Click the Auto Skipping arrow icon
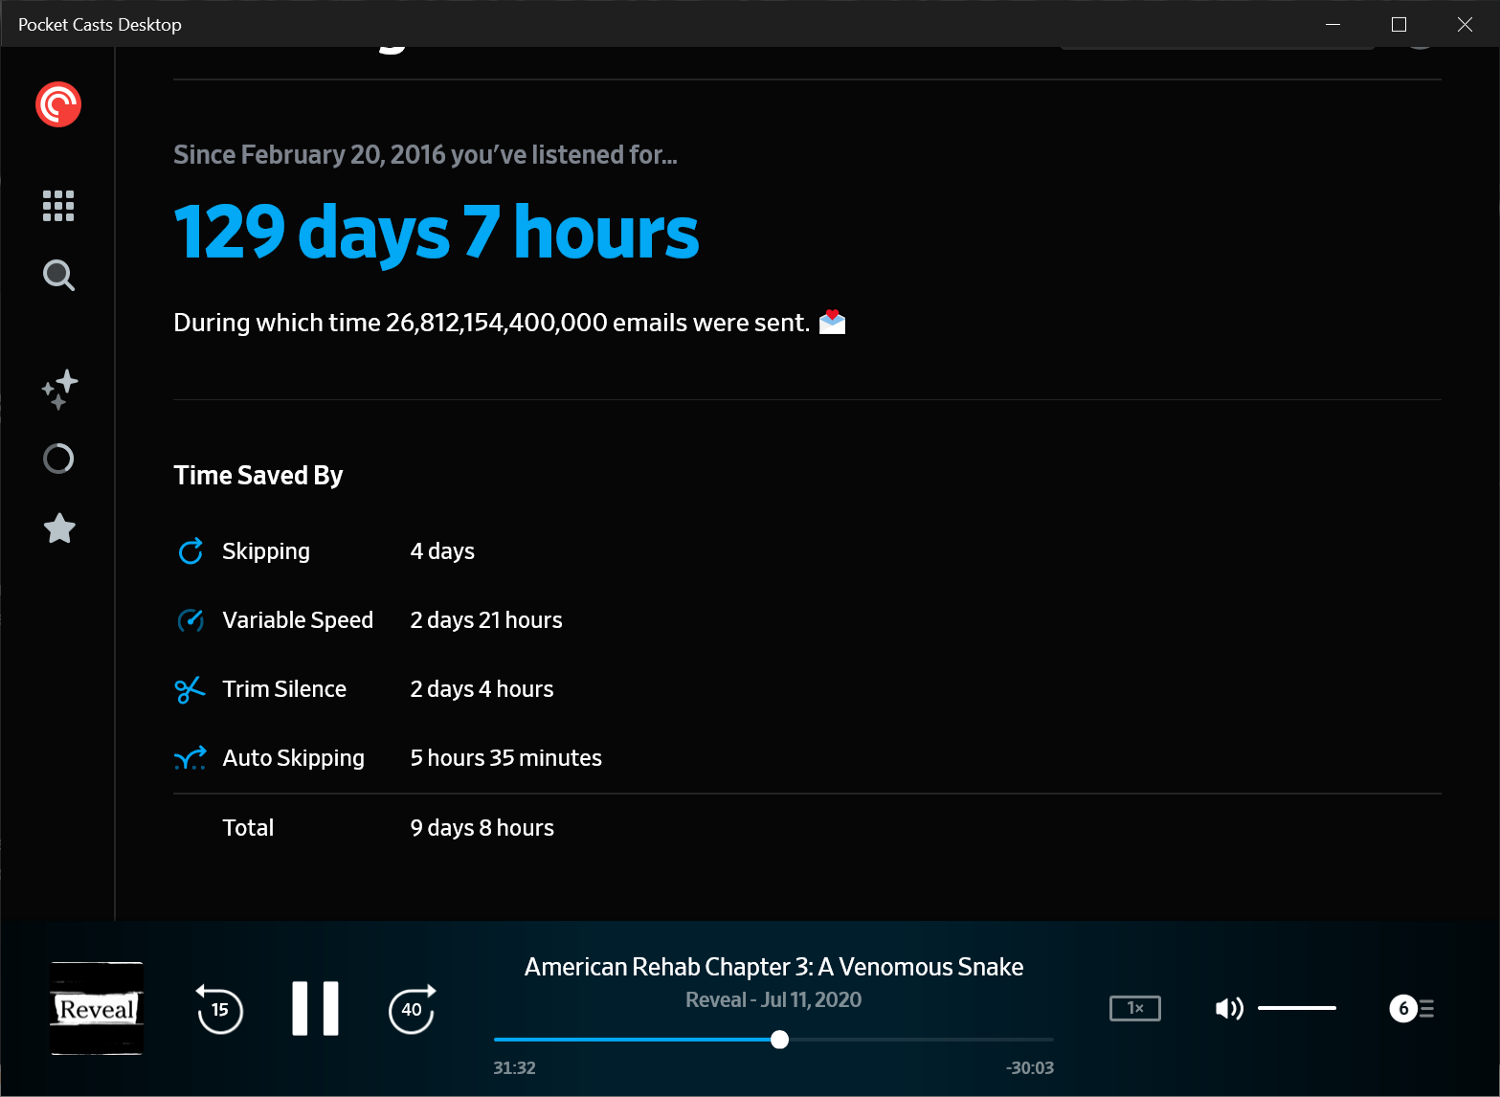The image size is (1500, 1097). (190, 758)
